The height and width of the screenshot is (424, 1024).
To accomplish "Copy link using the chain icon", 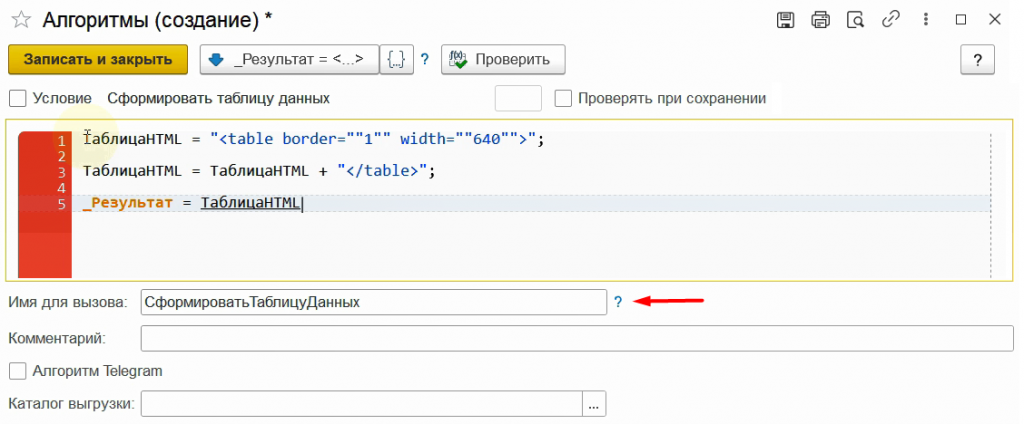I will tap(891, 20).
